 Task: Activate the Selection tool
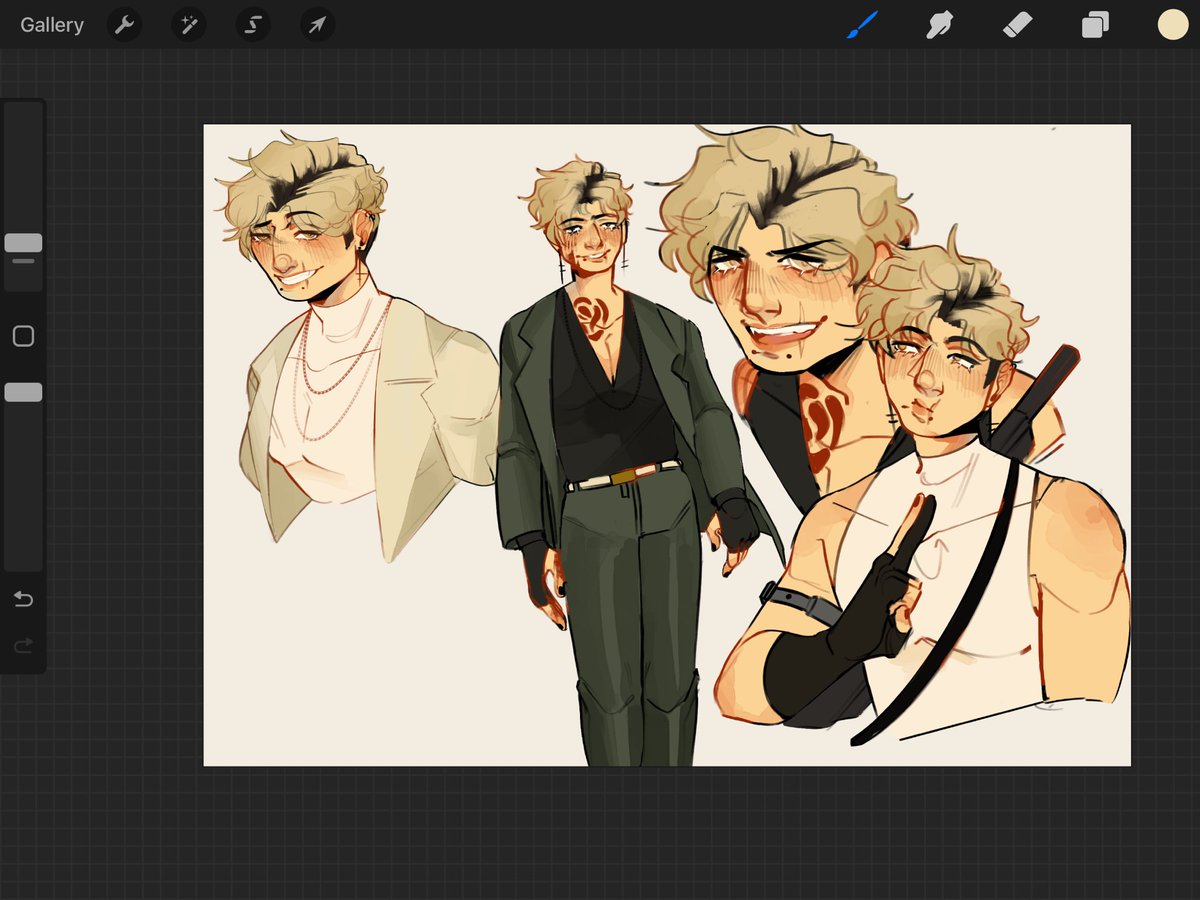coord(253,25)
